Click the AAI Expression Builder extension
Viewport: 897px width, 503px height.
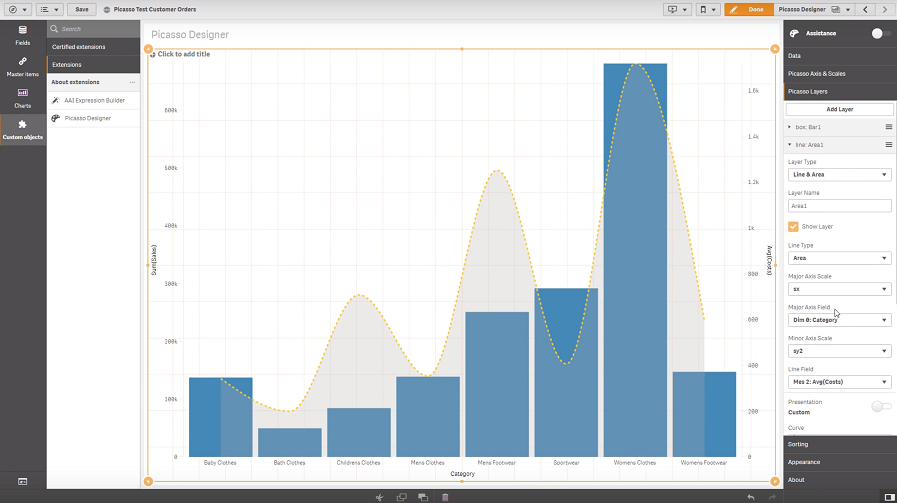[94, 100]
